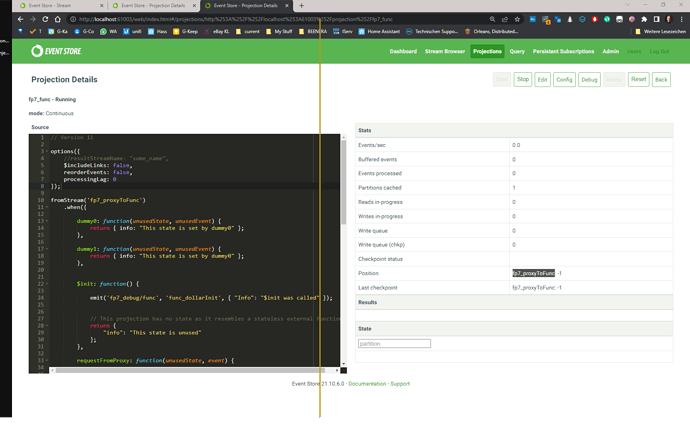Click the 'Partitions cached' stats row label
Viewport: 690px width, 427px height.
[380, 188]
